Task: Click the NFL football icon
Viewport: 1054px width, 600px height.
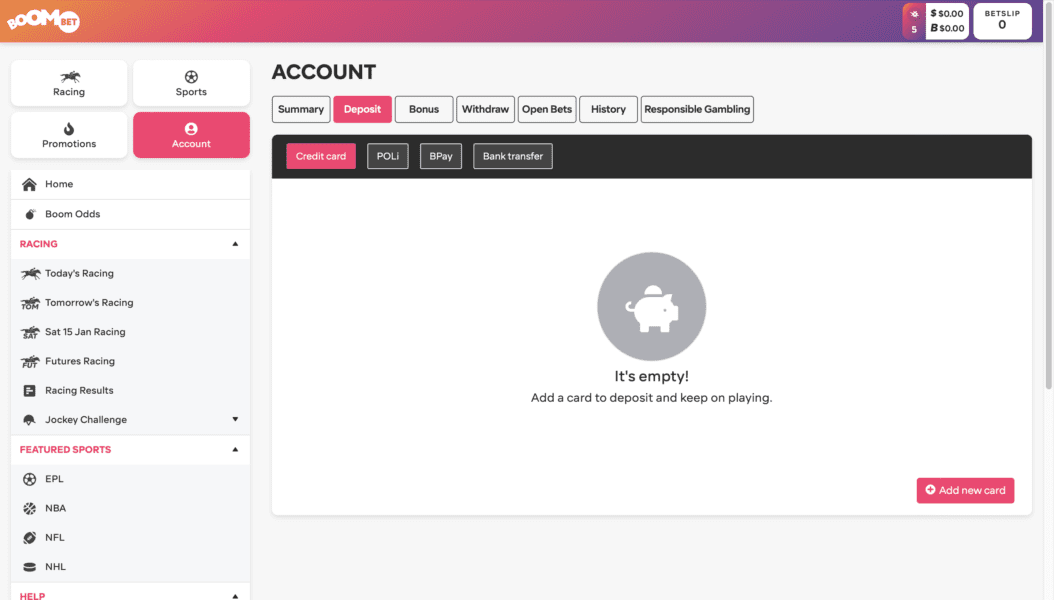Action: click(x=30, y=537)
